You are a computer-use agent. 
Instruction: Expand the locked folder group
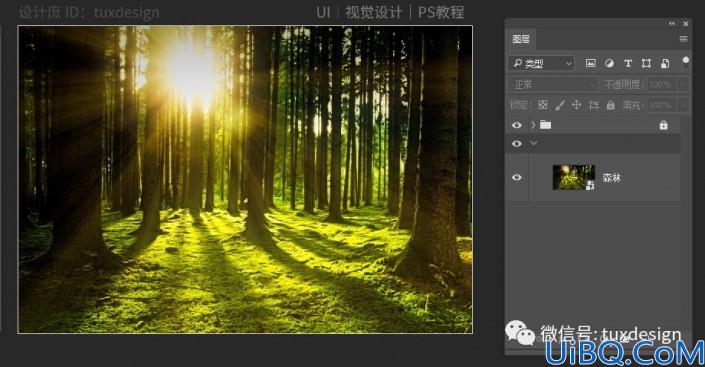click(533, 125)
